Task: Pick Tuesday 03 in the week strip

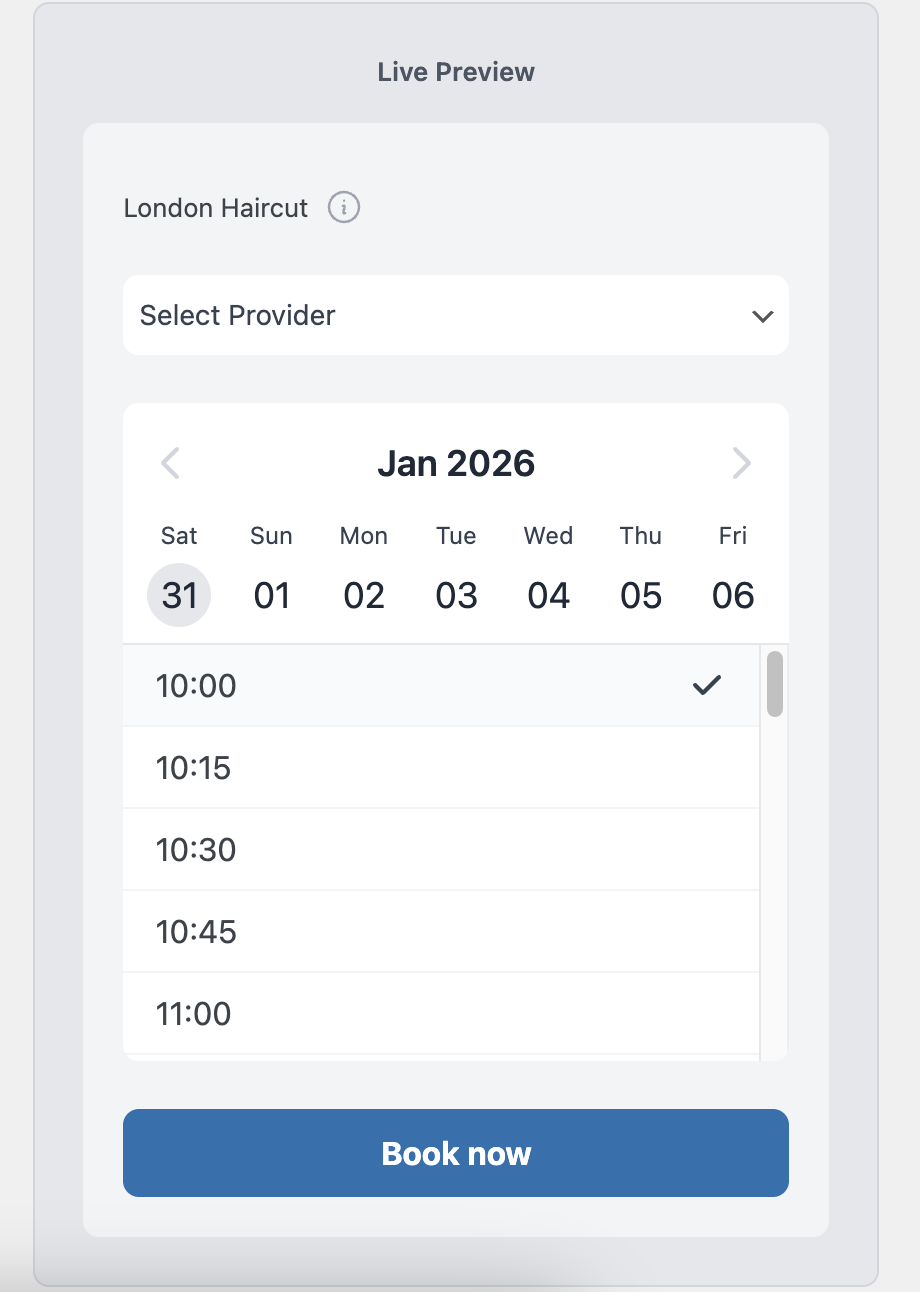Action: (456, 595)
